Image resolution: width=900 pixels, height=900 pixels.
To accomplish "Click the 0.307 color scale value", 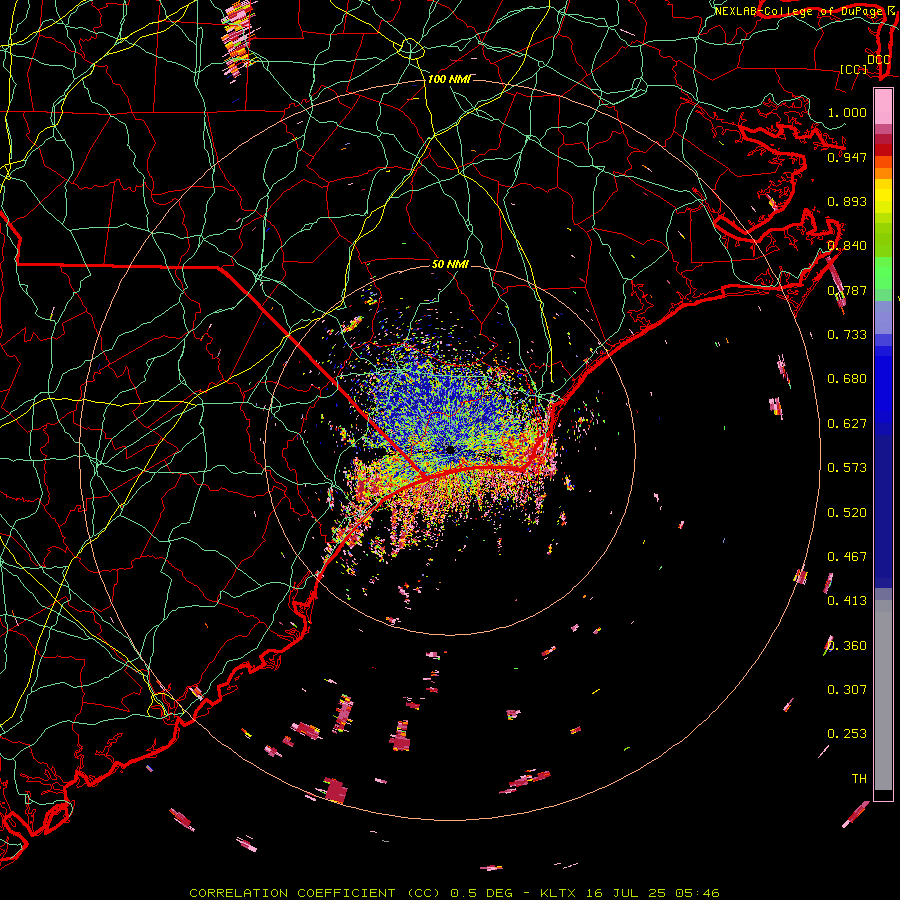I will (x=847, y=690).
